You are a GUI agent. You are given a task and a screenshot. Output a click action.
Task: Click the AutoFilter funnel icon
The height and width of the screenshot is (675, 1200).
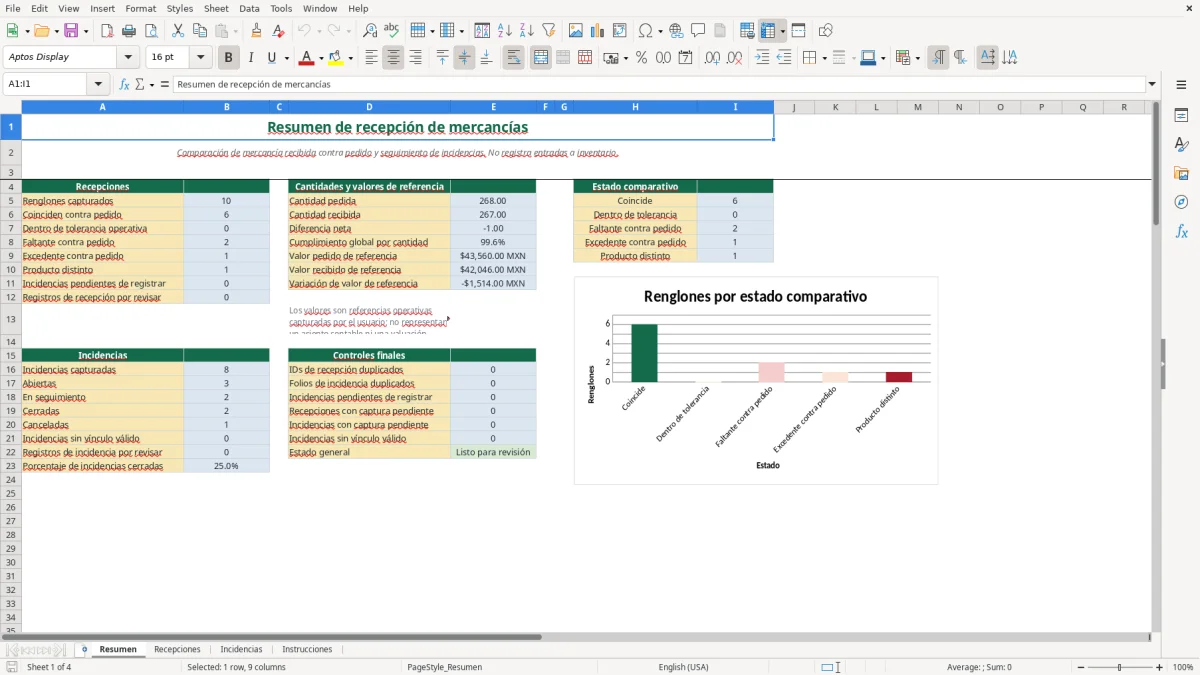[548, 31]
